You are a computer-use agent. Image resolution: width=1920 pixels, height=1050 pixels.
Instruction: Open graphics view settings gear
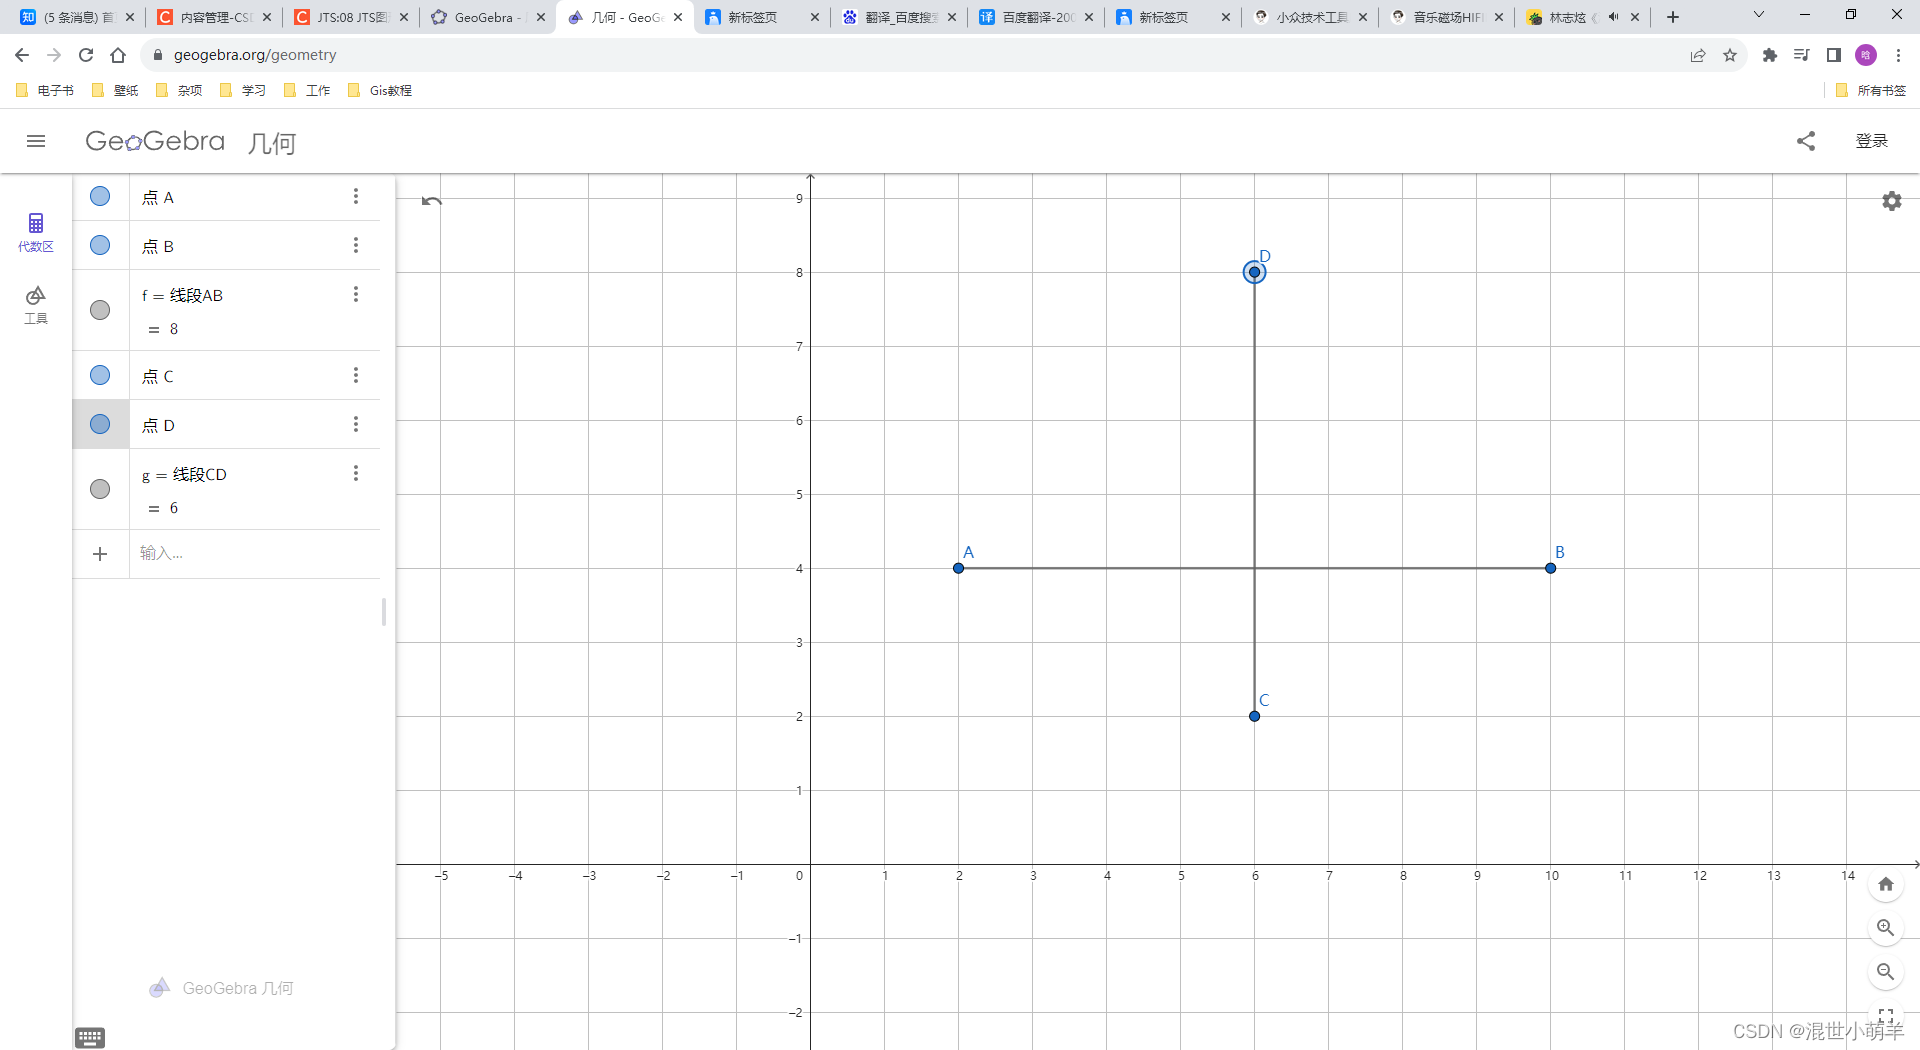1892,201
